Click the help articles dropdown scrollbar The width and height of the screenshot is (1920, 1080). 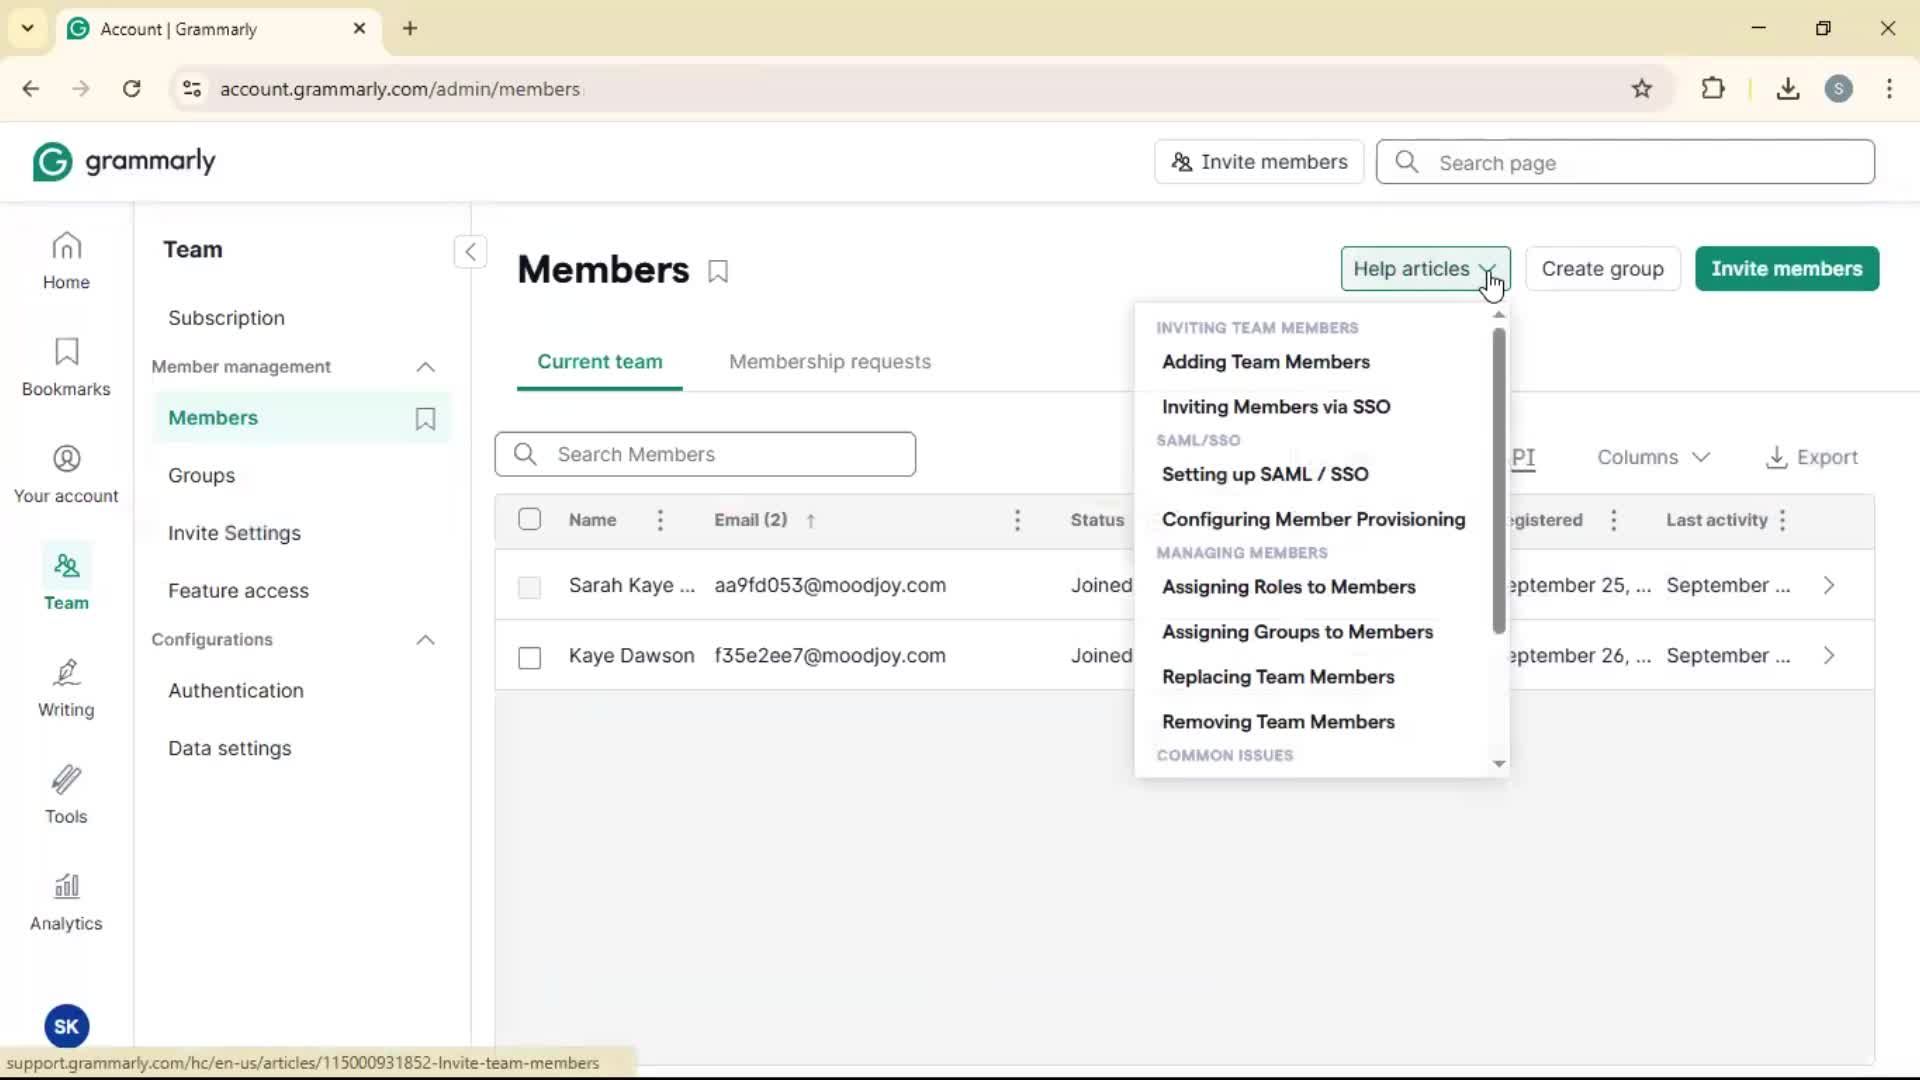pyautogui.click(x=1498, y=480)
